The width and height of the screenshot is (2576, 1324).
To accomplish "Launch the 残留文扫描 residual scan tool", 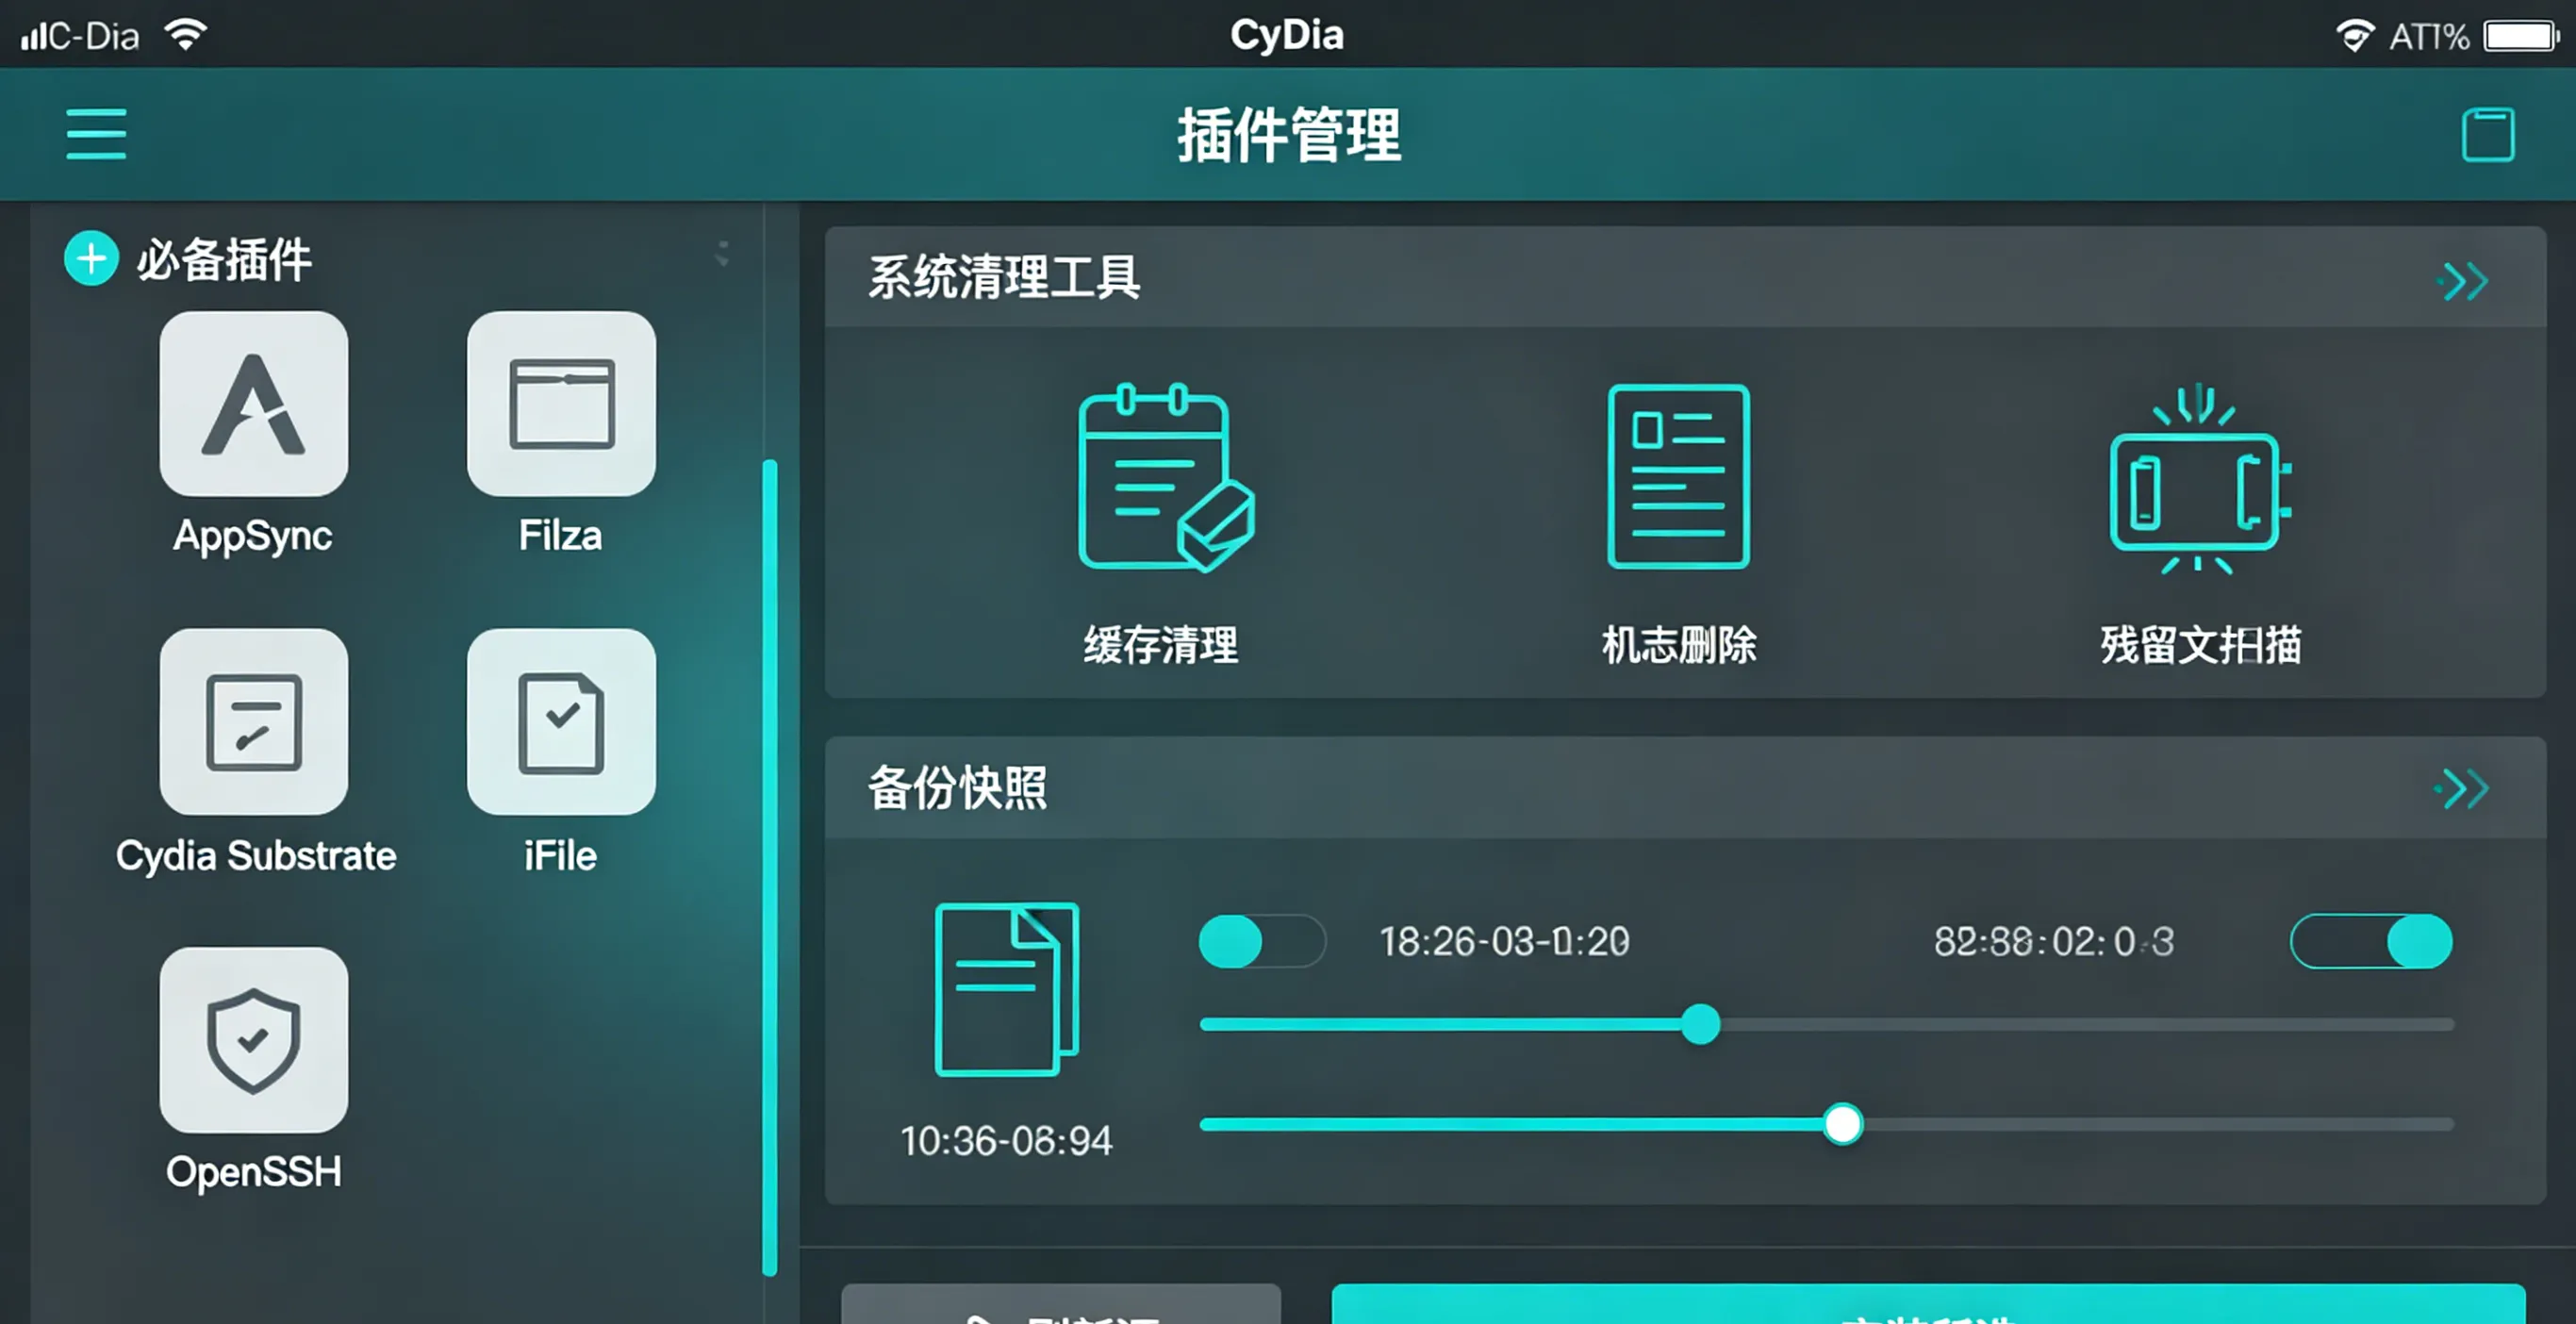I will tap(2200, 478).
